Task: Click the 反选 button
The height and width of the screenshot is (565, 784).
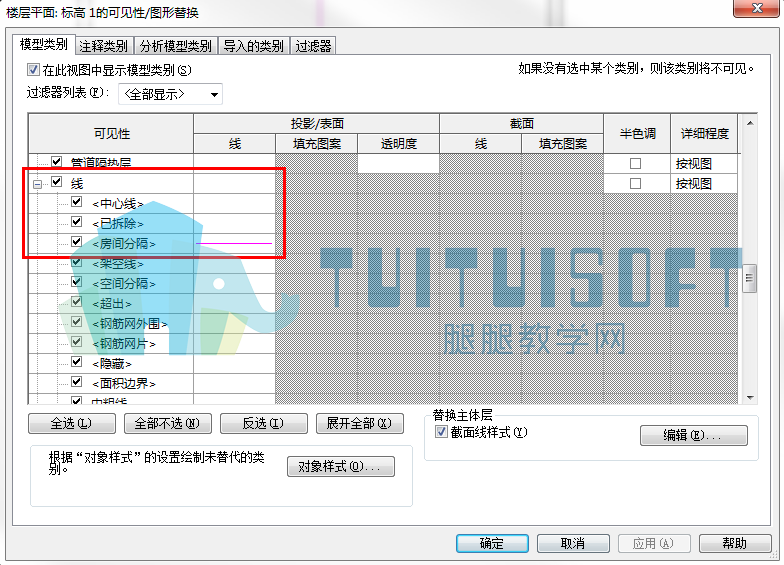Action: 264,424
